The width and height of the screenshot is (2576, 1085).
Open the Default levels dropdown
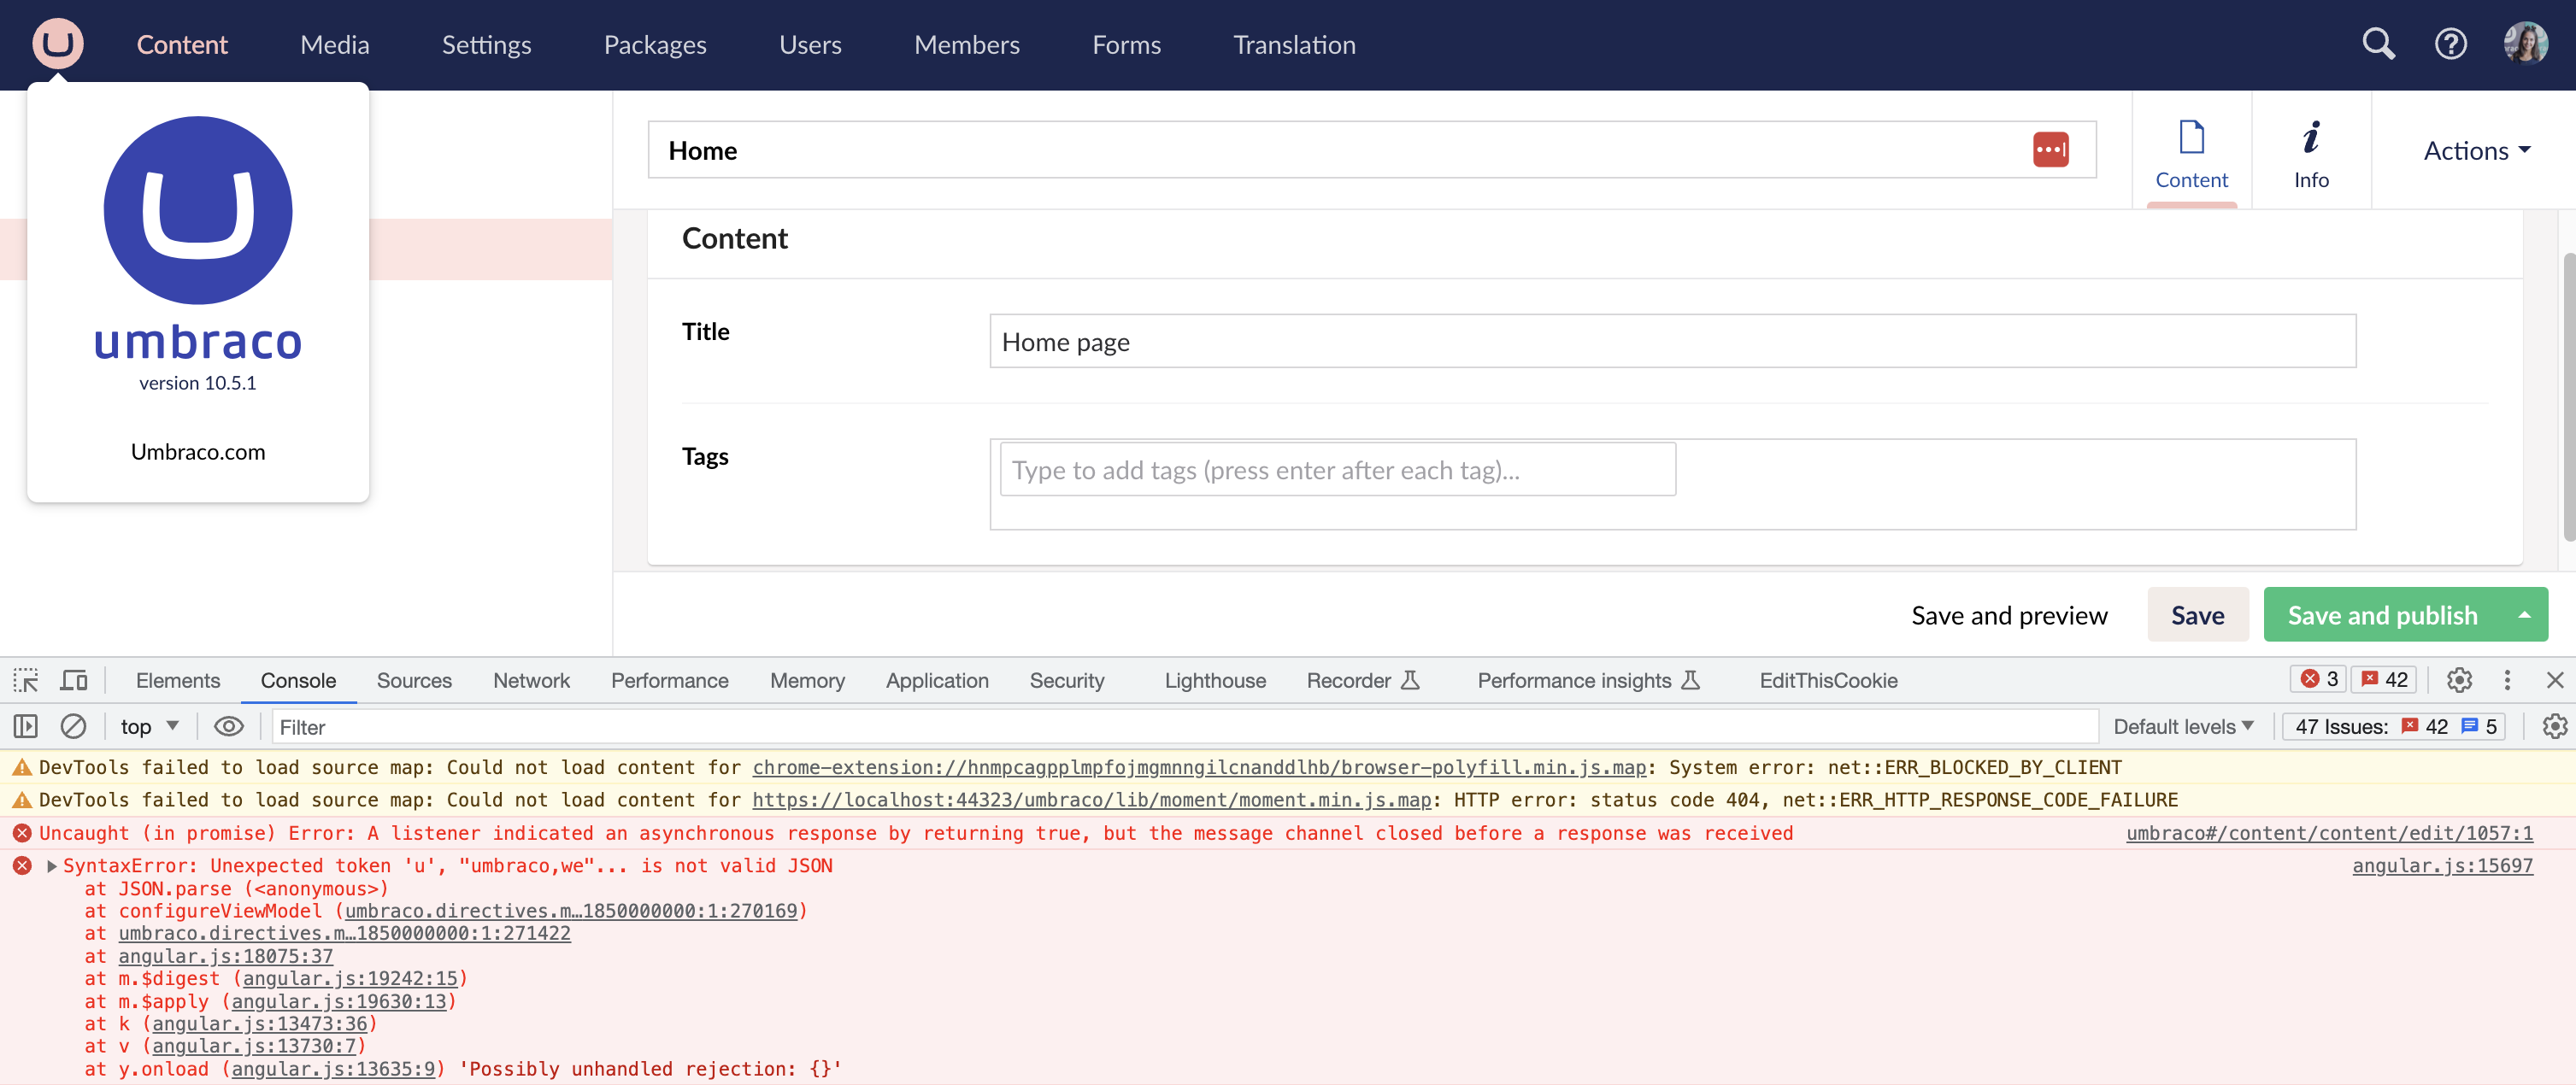pyautogui.click(x=2183, y=727)
